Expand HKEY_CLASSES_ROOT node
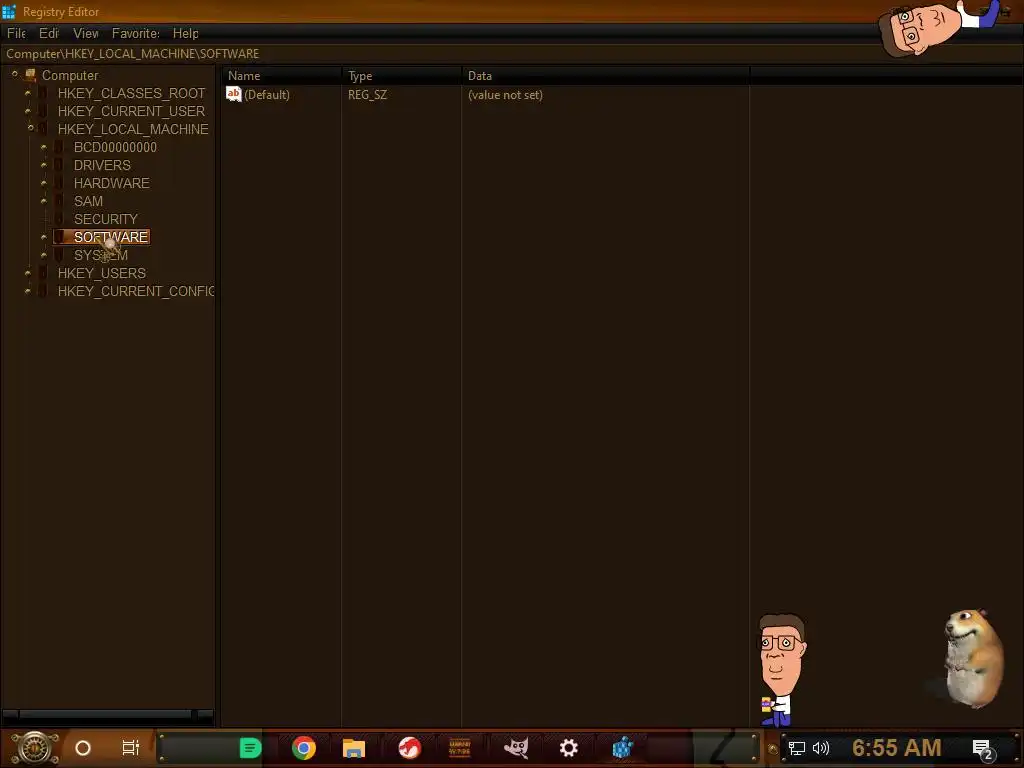The width and height of the screenshot is (1024, 768). (x=27, y=93)
